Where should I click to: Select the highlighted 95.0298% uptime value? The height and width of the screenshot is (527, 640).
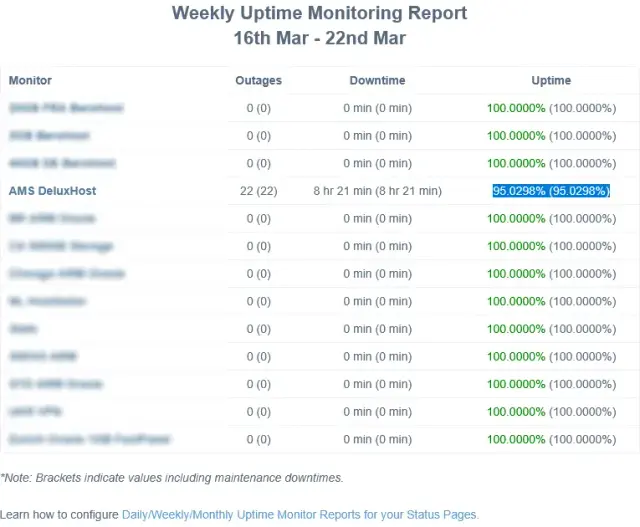(x=551, y=191)
